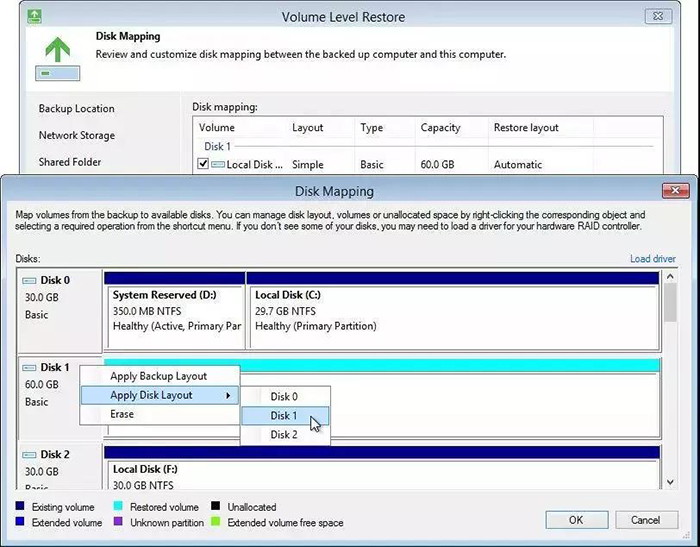Uncheck the Local Disk volume checkbox
The width and height of the screenshot is (700, 547).
click(203, 164)
